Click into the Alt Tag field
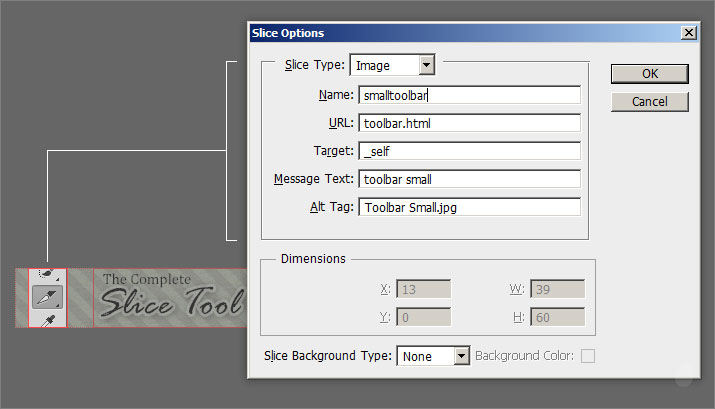Viewport: 715px width, 409px height. pyautogui.click(x=469, y=207)
